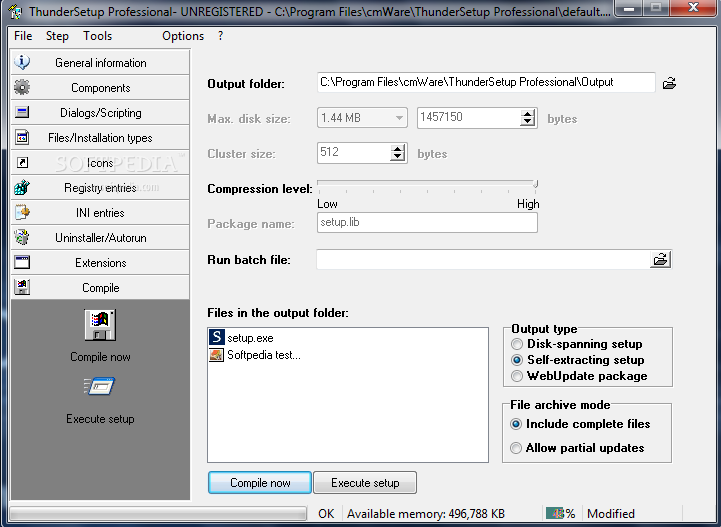Click the Compile now button below file list

tap(260, 482)
